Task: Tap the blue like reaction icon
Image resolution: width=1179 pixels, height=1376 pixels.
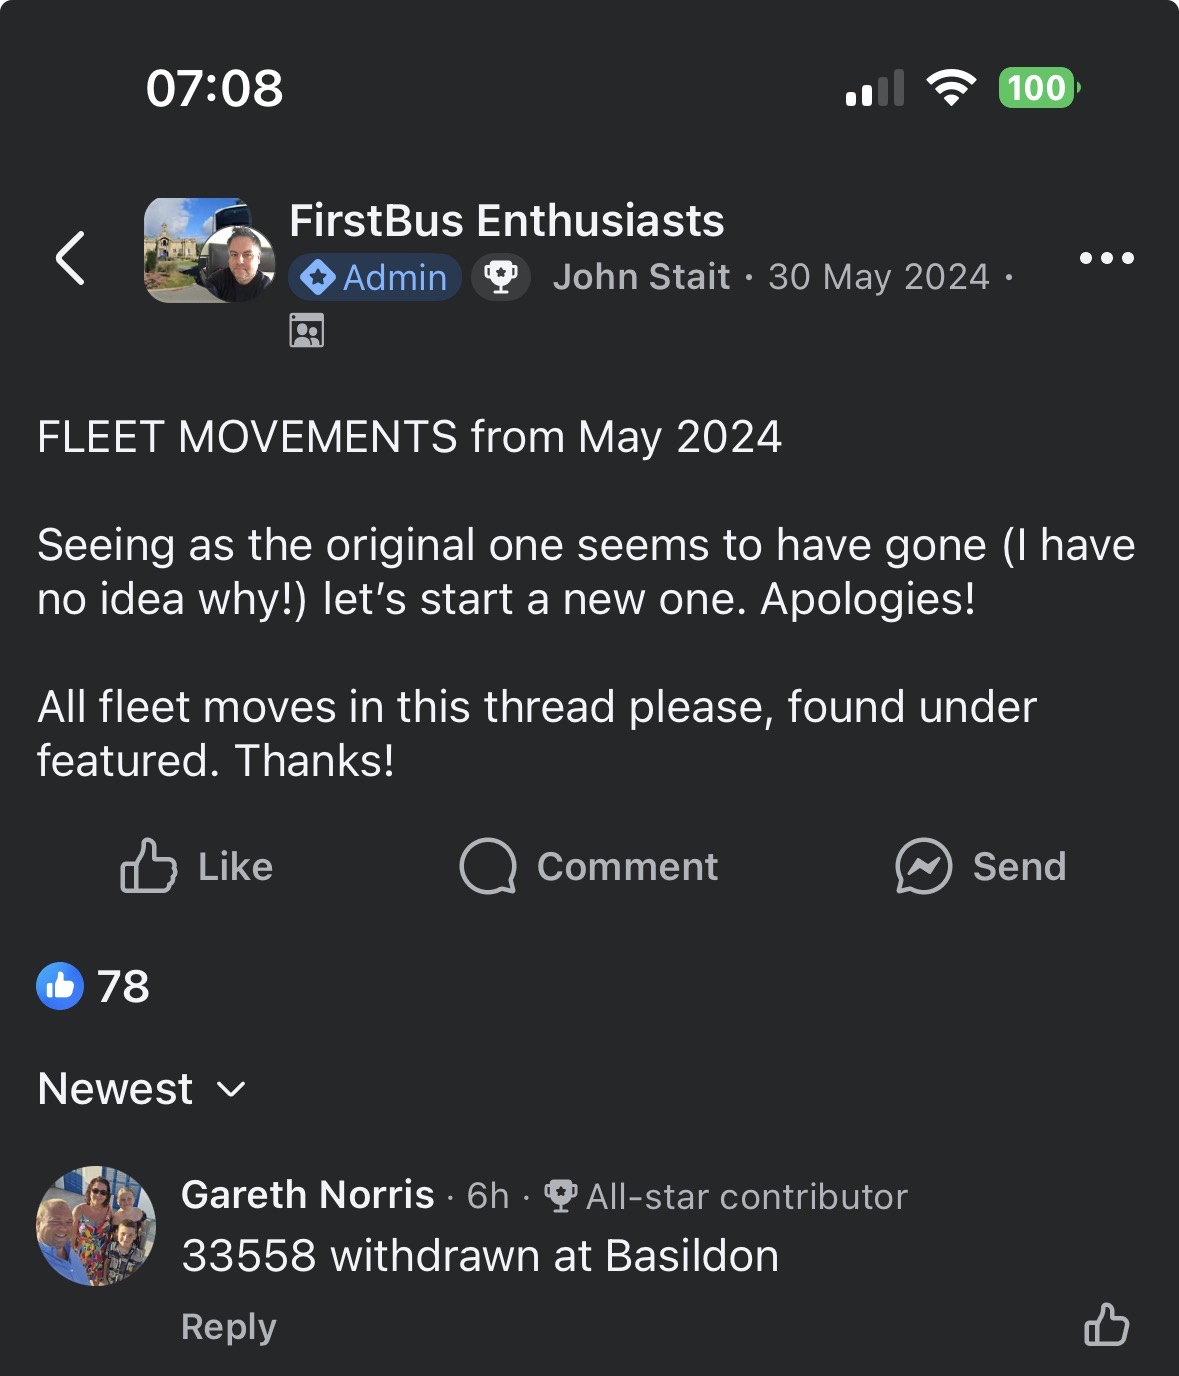Action: [60, 986]
